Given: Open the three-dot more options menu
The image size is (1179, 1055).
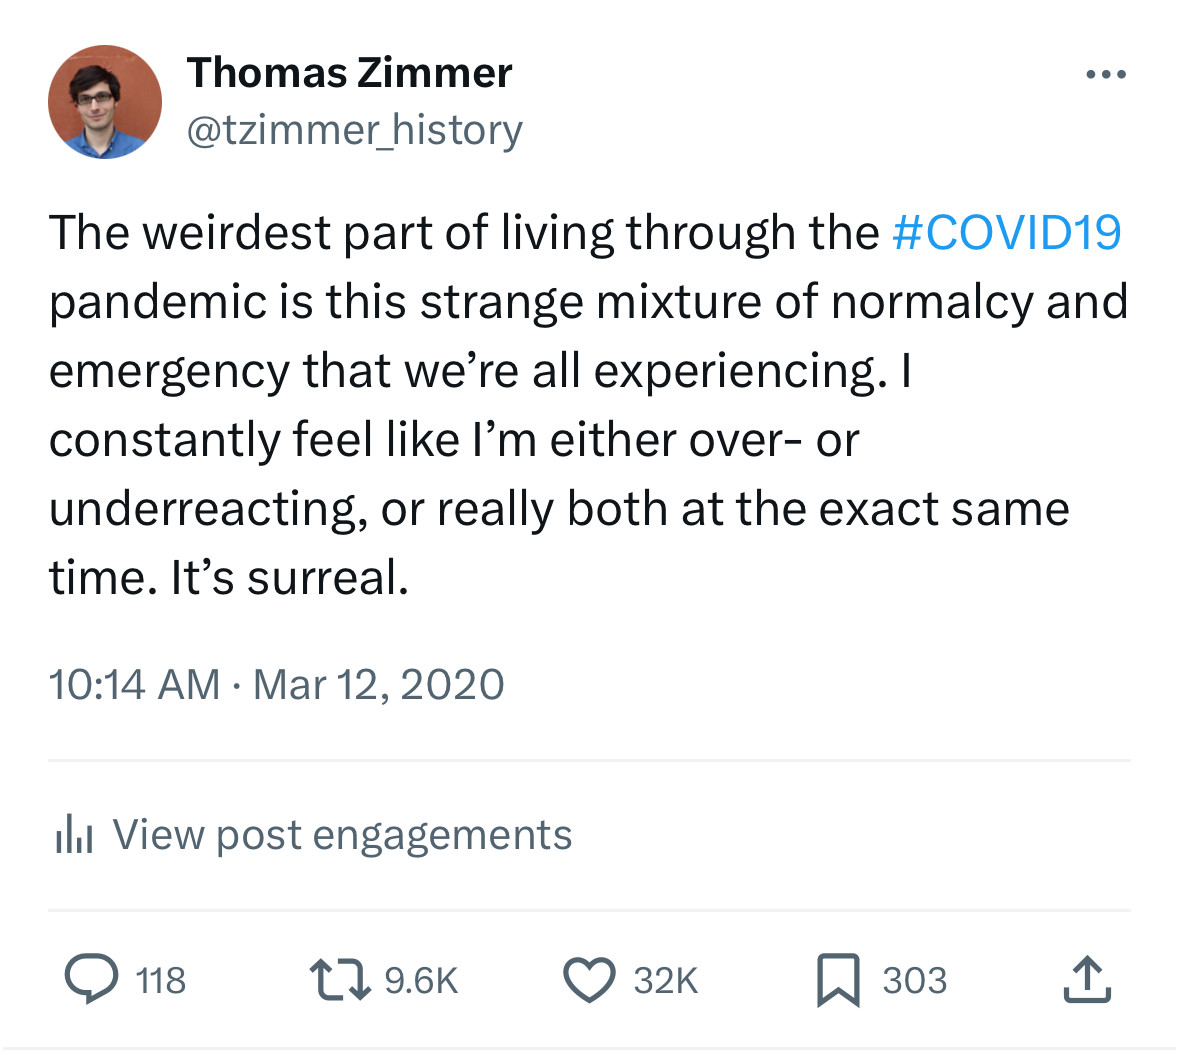Looking at the screenshot, I should point(1106,74).
